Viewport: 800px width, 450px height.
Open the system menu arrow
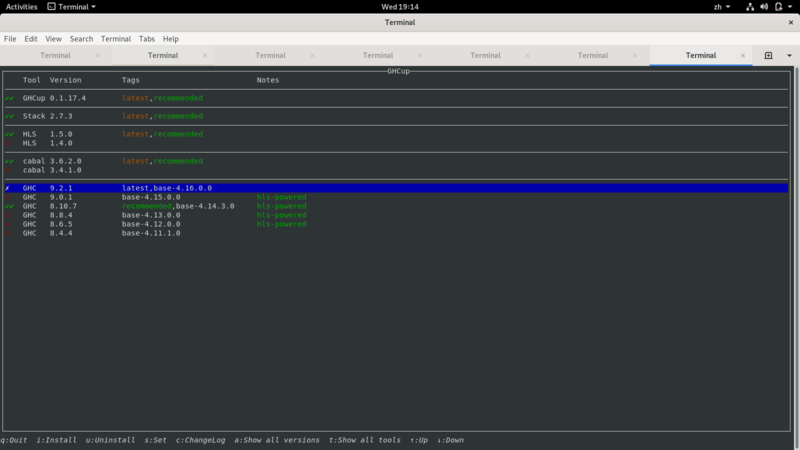coord(790,7)
